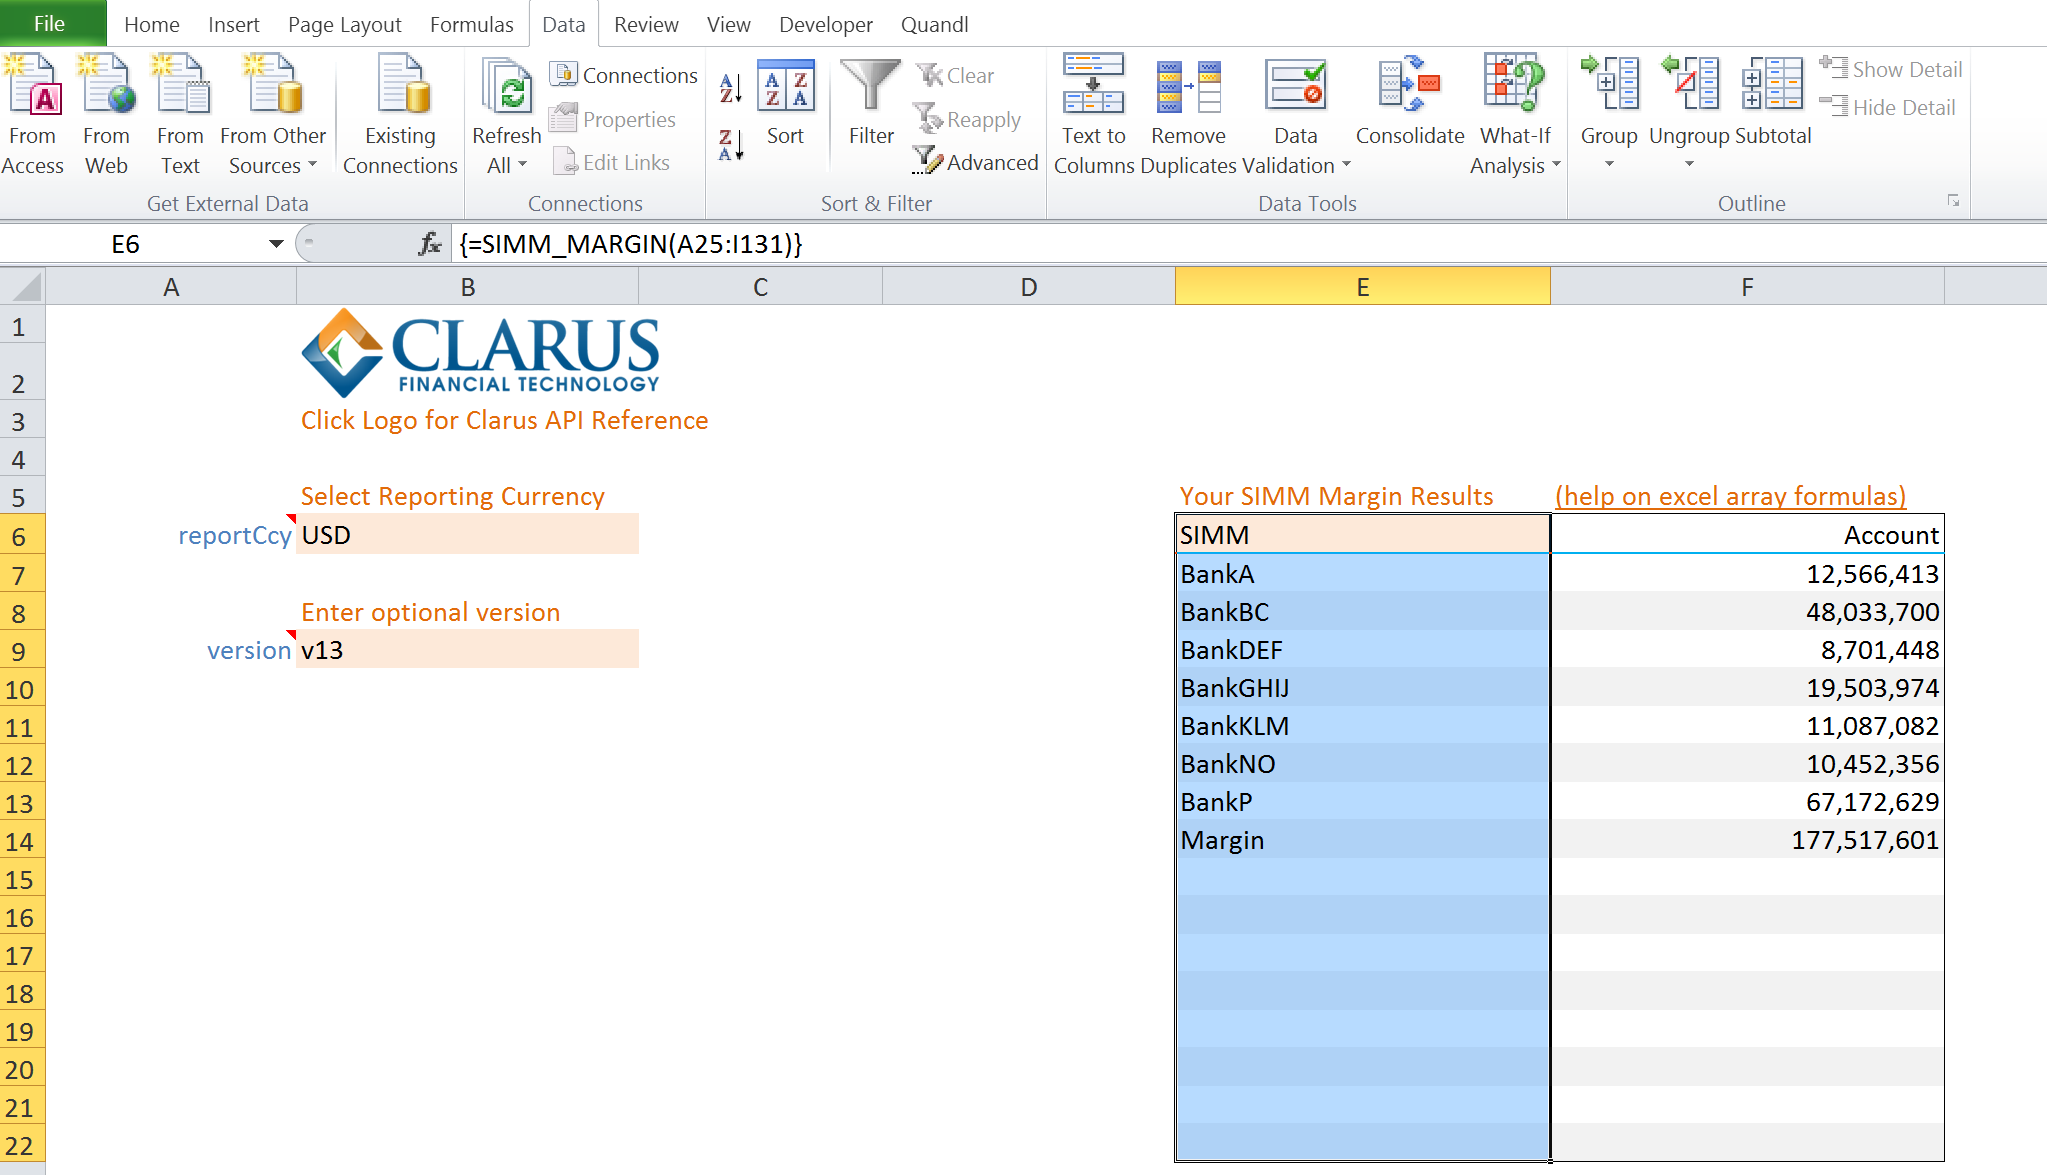Click the Clarus logo for API reference
Screen dimensions: 2047x1175
pyautogui.click(x=480, y=352)
